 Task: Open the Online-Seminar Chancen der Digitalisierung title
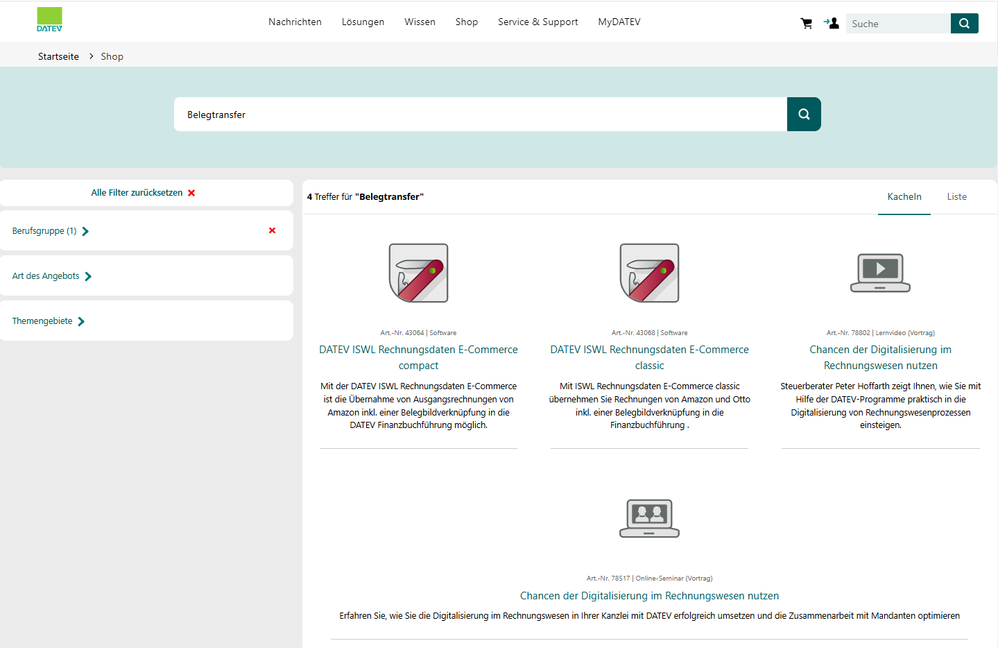pyautogui.click(x=649, y=596)
